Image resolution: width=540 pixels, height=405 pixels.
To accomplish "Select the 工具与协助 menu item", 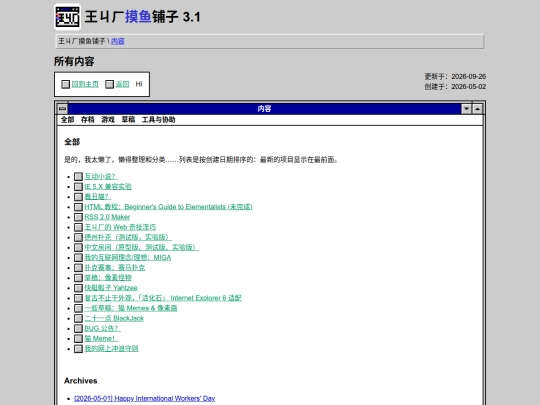I will tap(158, 120).
